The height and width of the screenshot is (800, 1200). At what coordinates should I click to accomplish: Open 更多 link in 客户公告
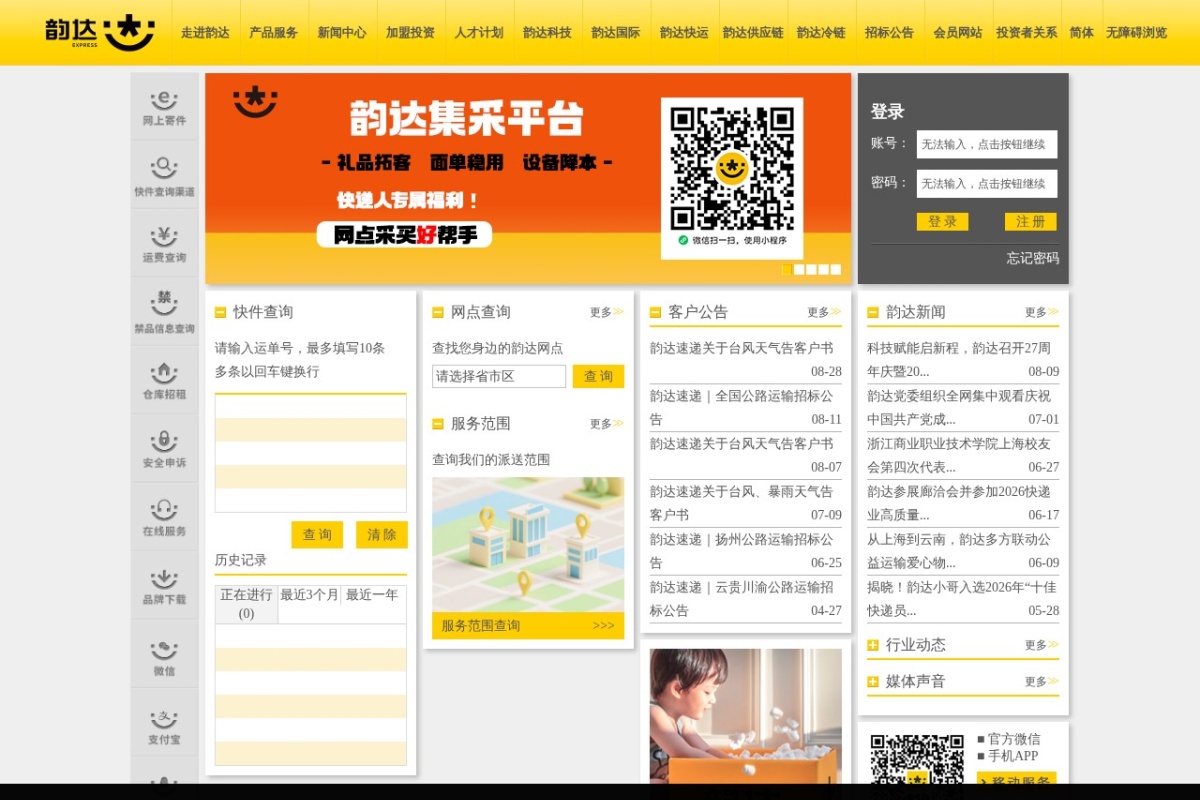tap(824, 313)
